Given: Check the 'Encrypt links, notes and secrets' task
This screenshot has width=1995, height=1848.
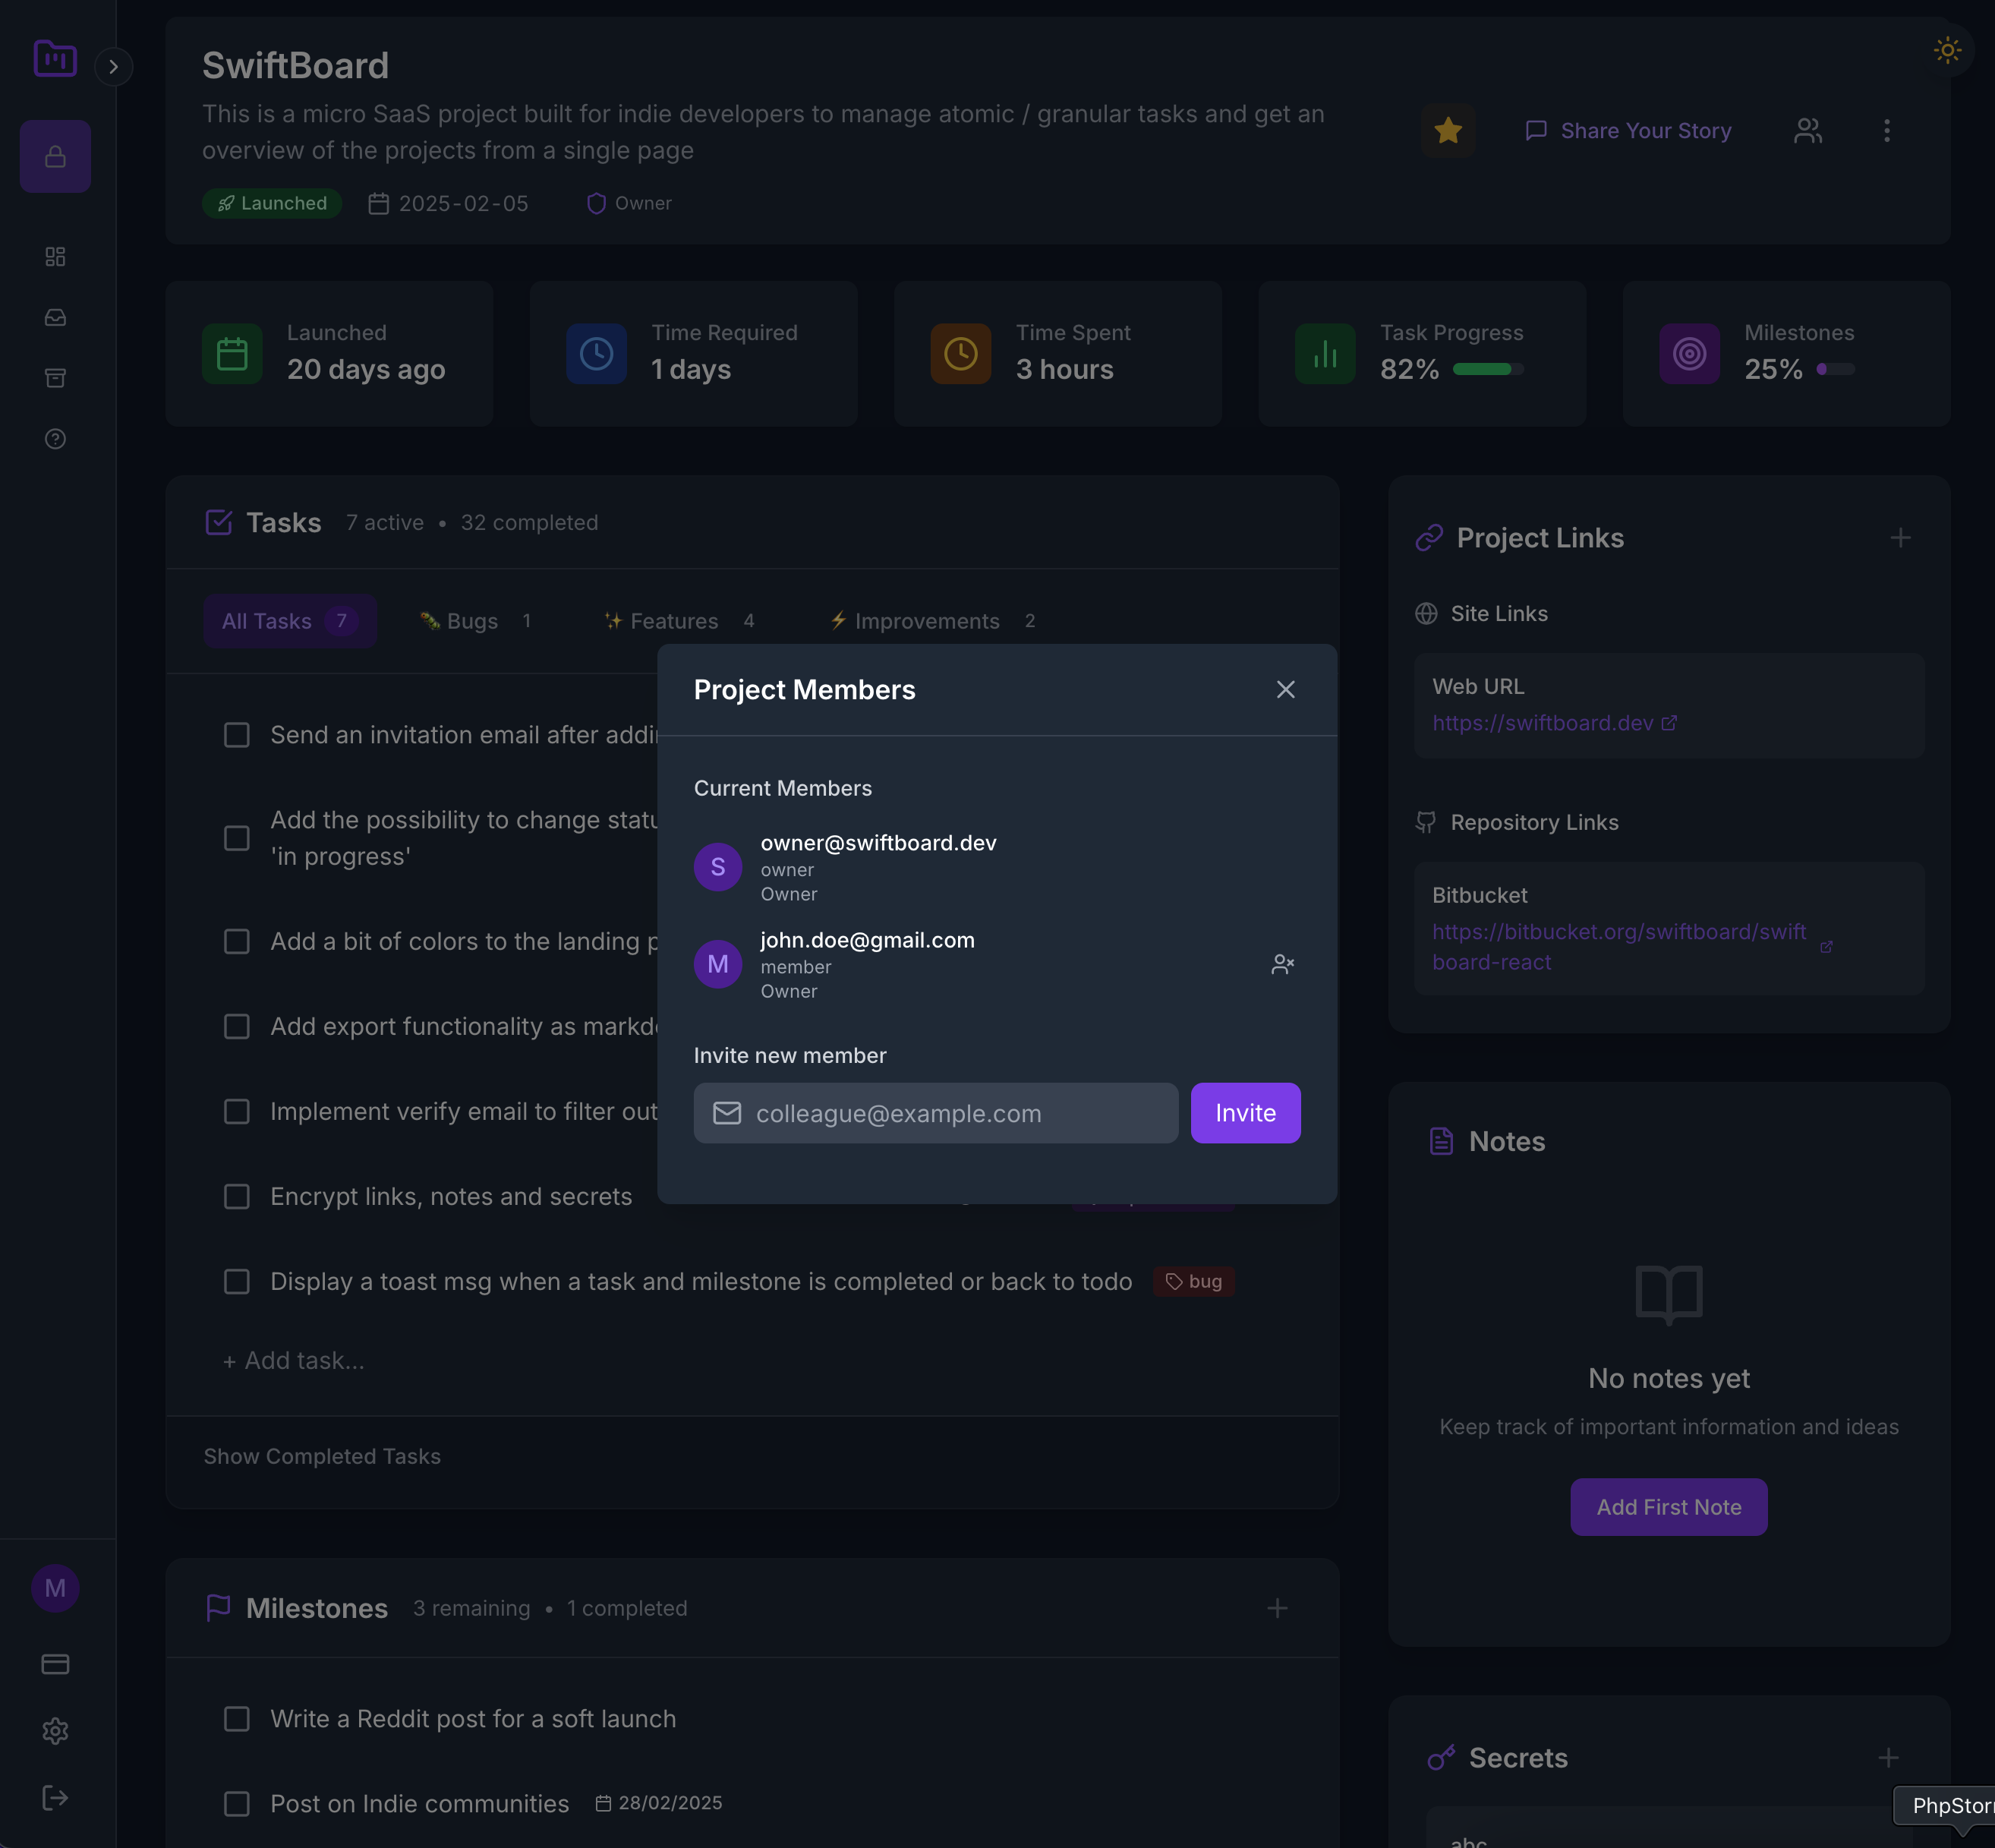Looking at the screenshot, I should tap(237, 1197).
